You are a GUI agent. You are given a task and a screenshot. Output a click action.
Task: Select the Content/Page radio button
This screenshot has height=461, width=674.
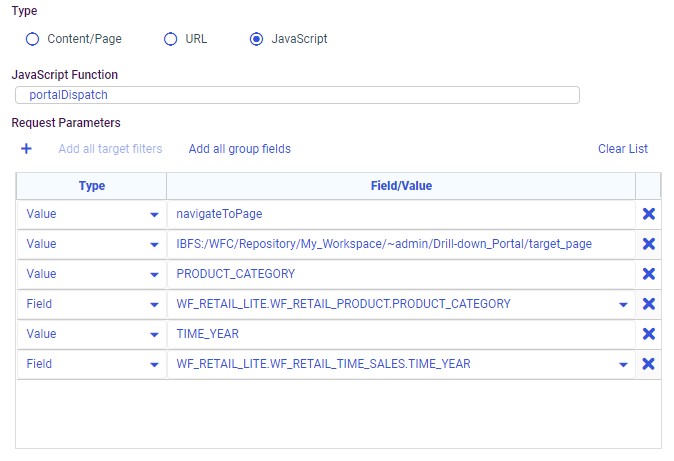32,39
